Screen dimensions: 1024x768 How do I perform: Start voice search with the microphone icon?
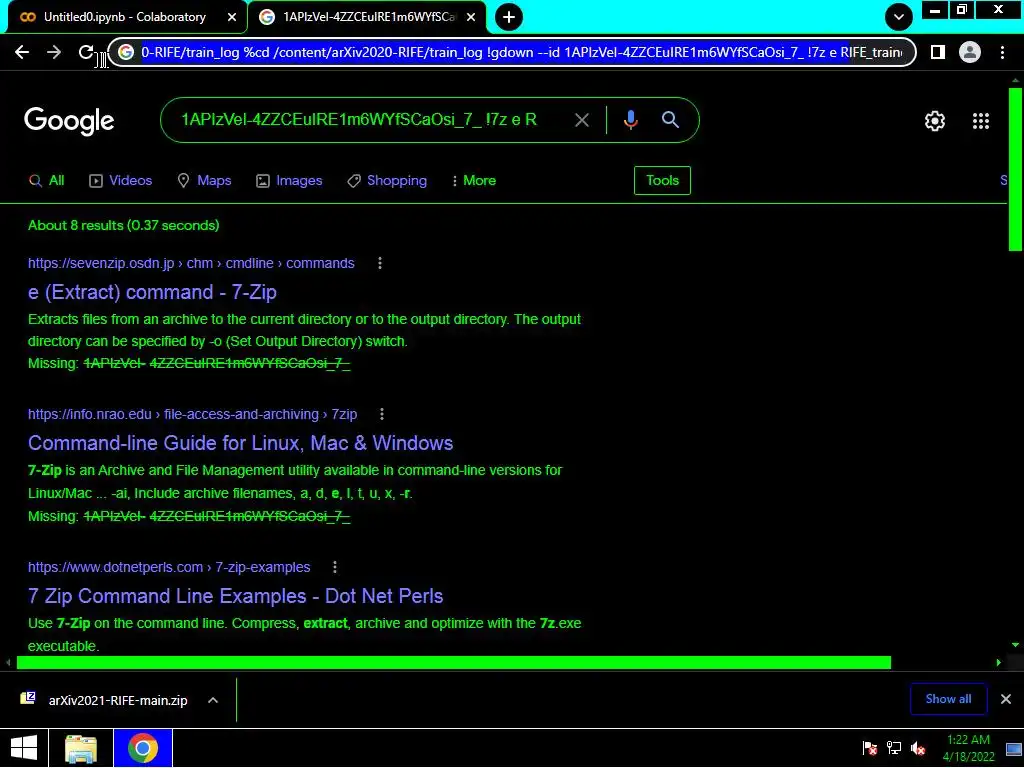pos(630,120)
